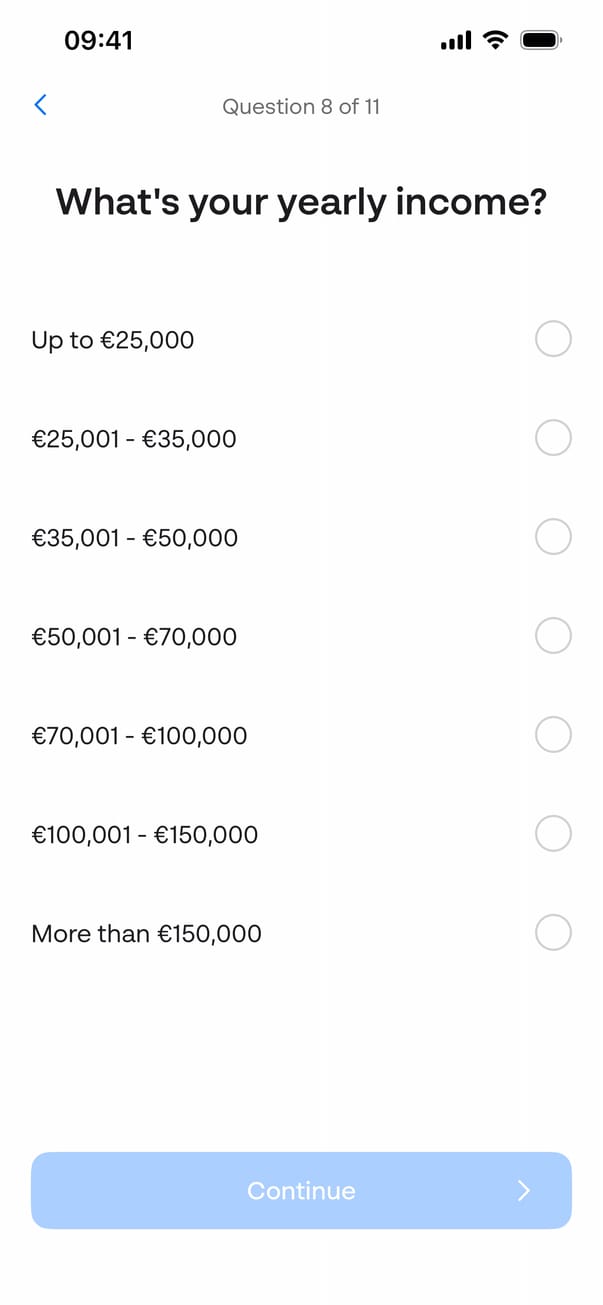The width and height of the screenshot is (603, 1305).
Task: Mark the €35,001 - €50,000 radio circle
Action: 553,537
